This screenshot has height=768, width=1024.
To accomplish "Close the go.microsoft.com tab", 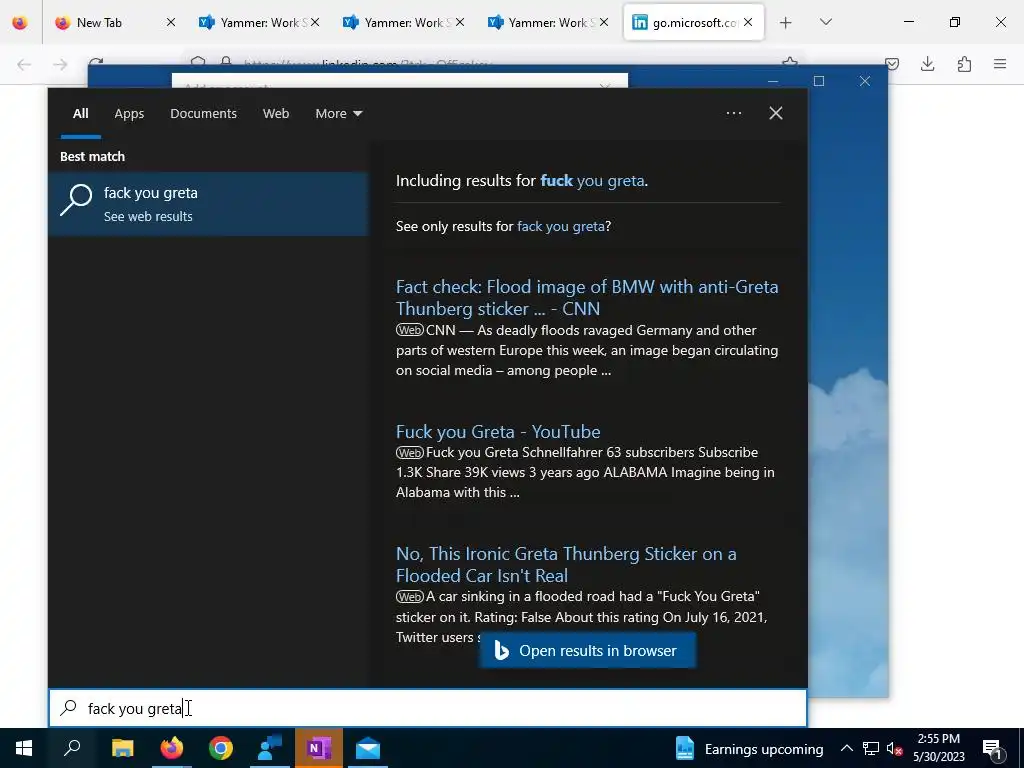I will click(x=748, y=22).
